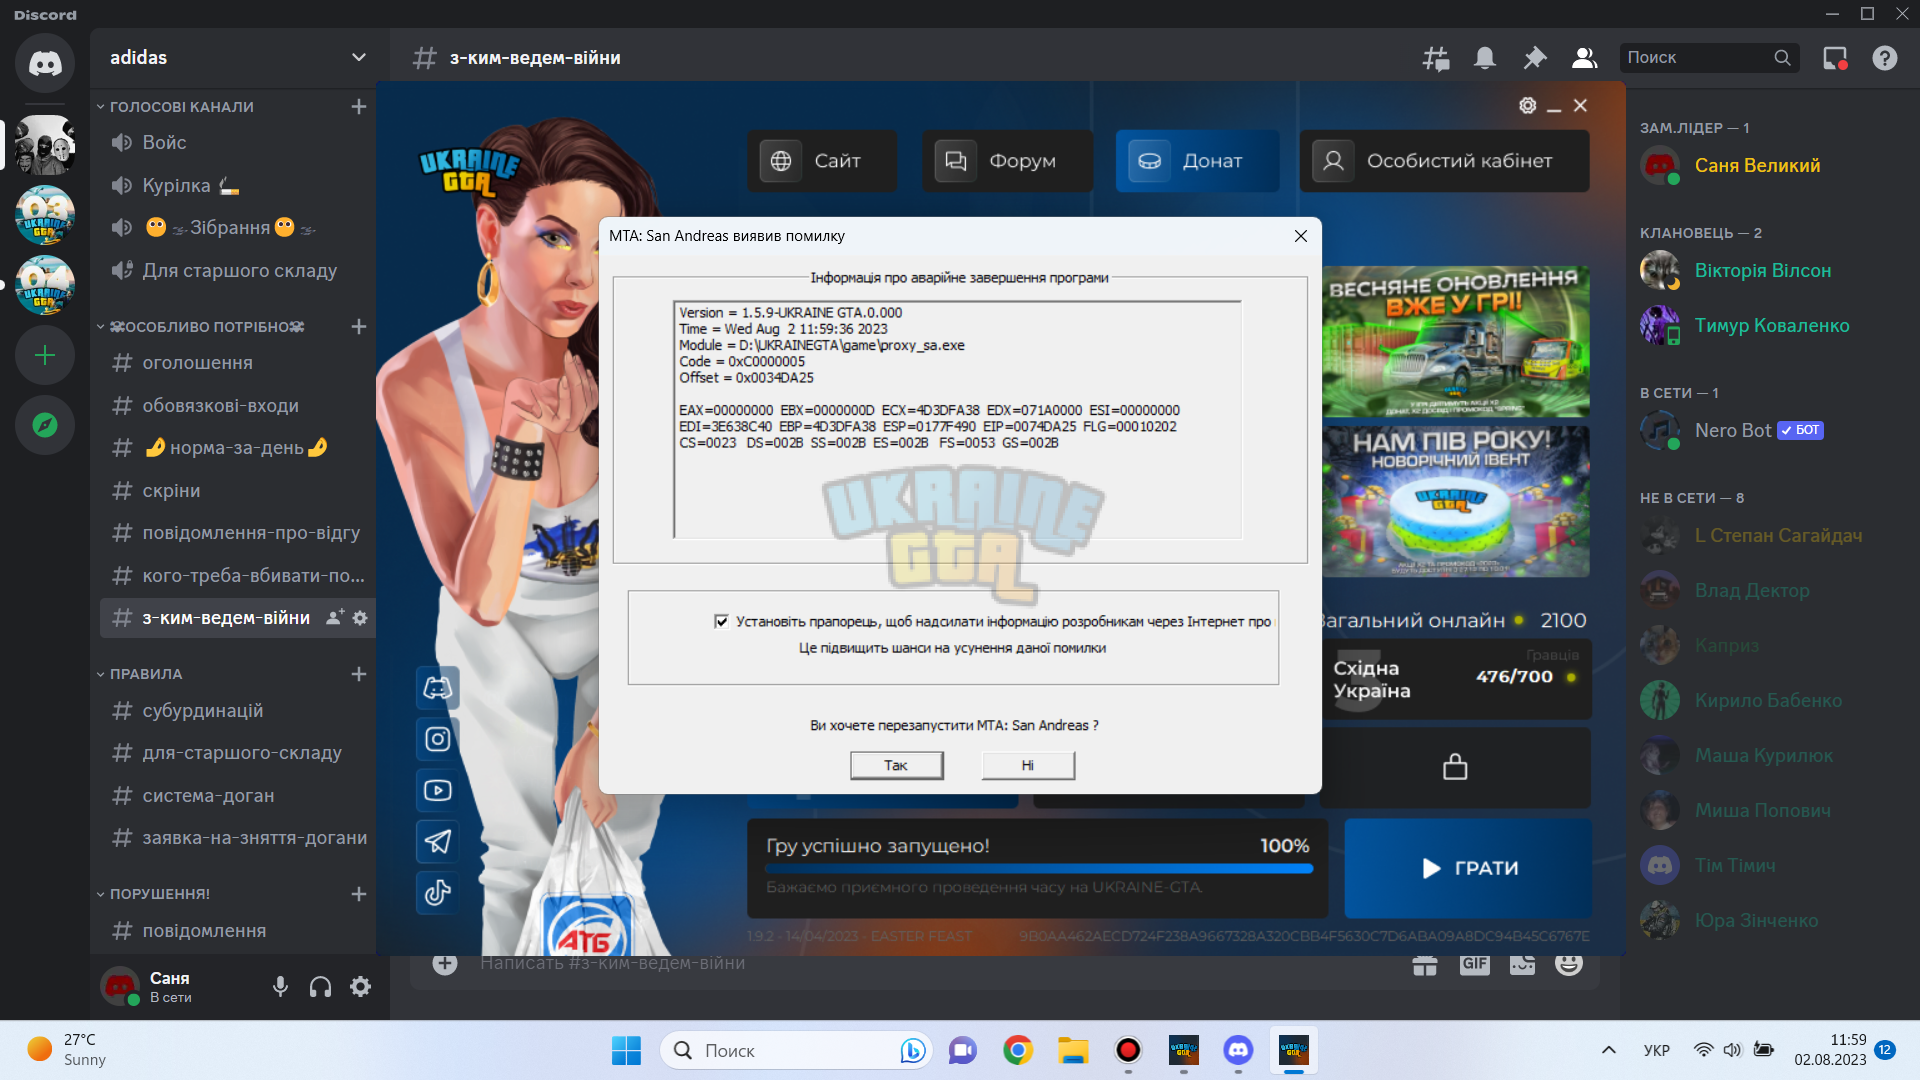Attach a file with plus icon

click(x=445, y=963)
